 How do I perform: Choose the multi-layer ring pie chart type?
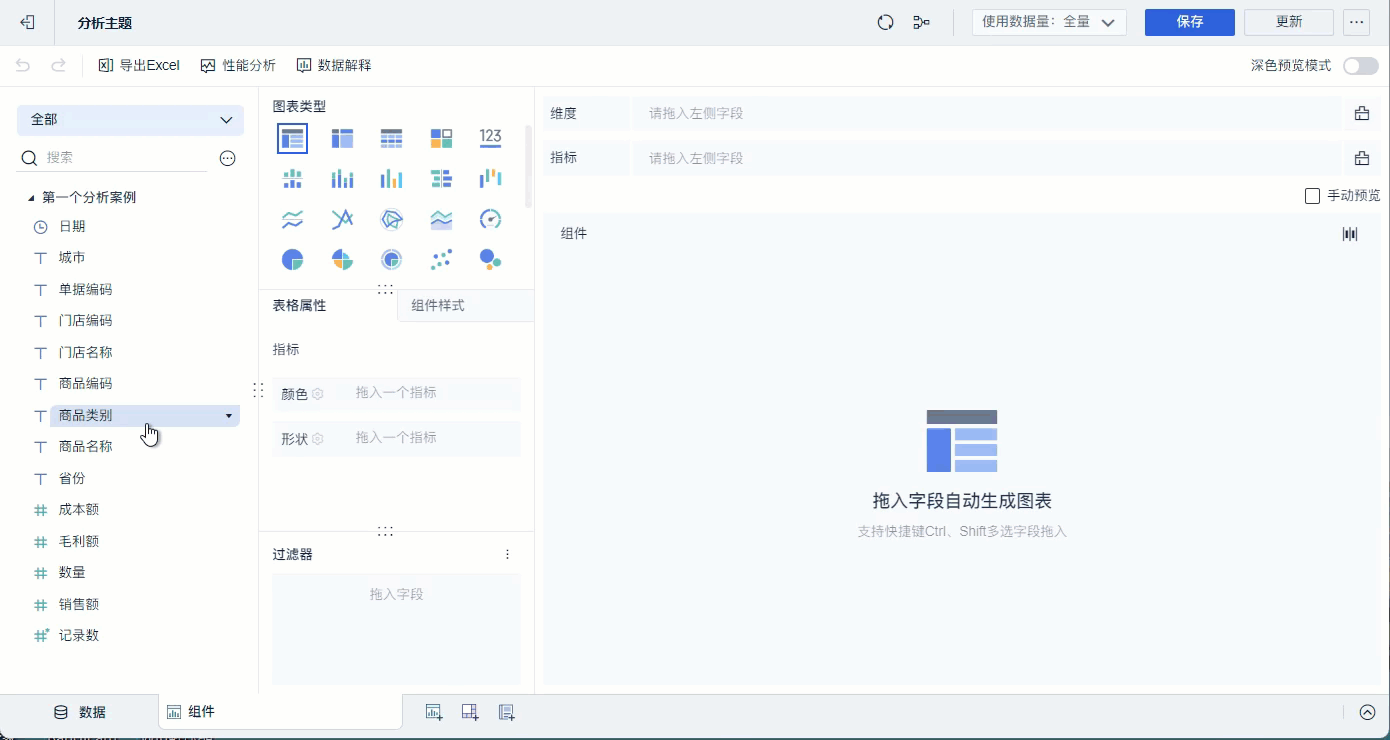(391, 260)
